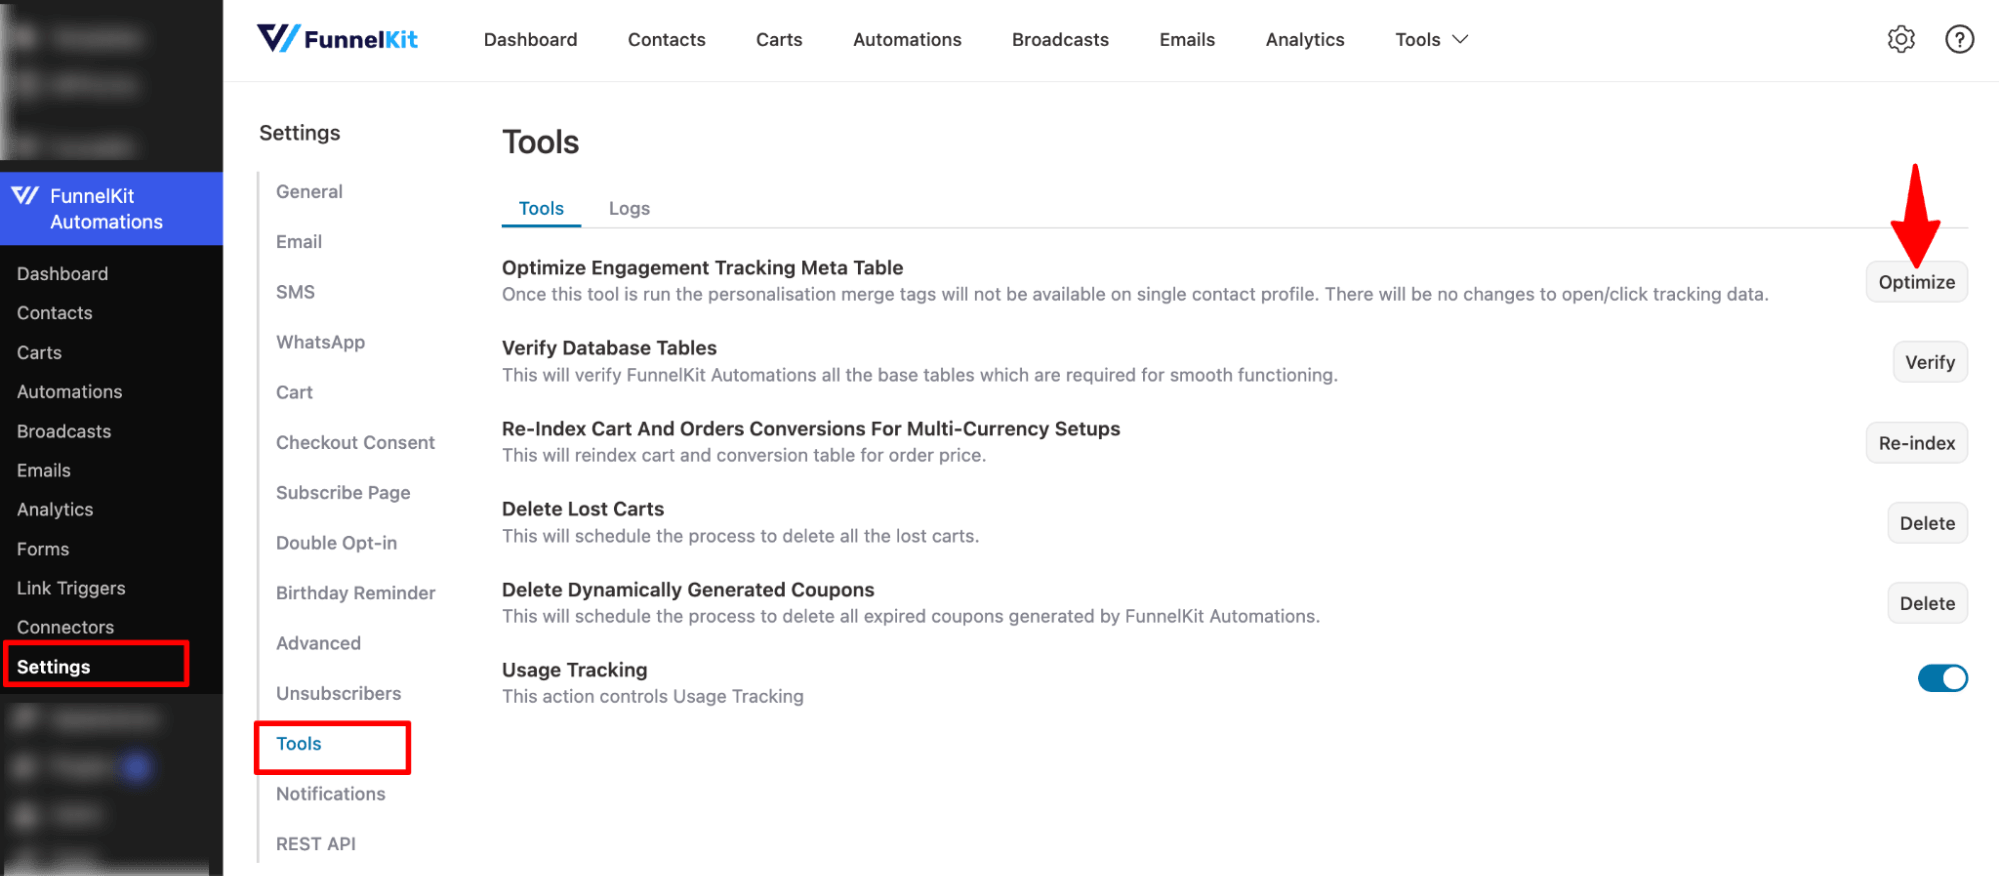Open REST API settings section

pyautogui.click(x=315, y=843)
